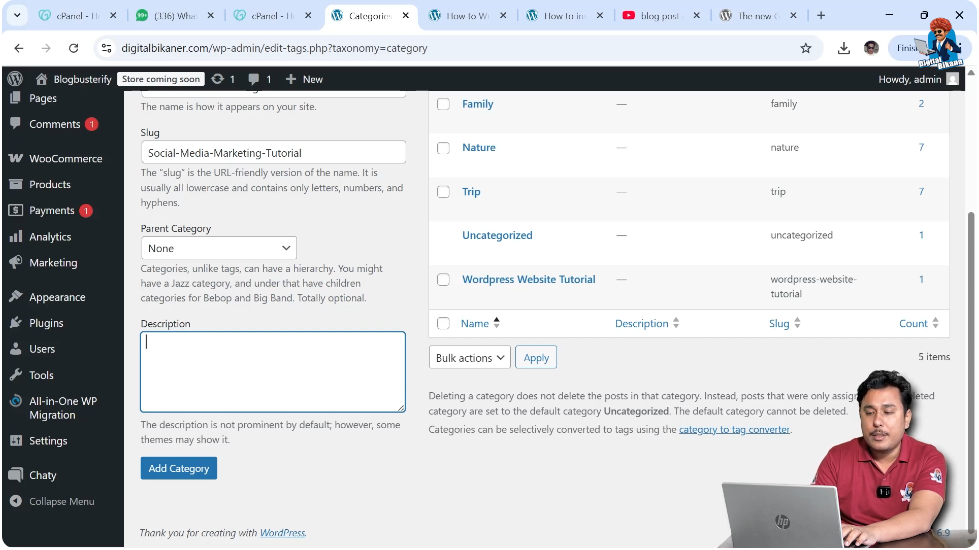979x550 pixels.
Task: Click the WordPress footer link
Action: pos(282,533)
